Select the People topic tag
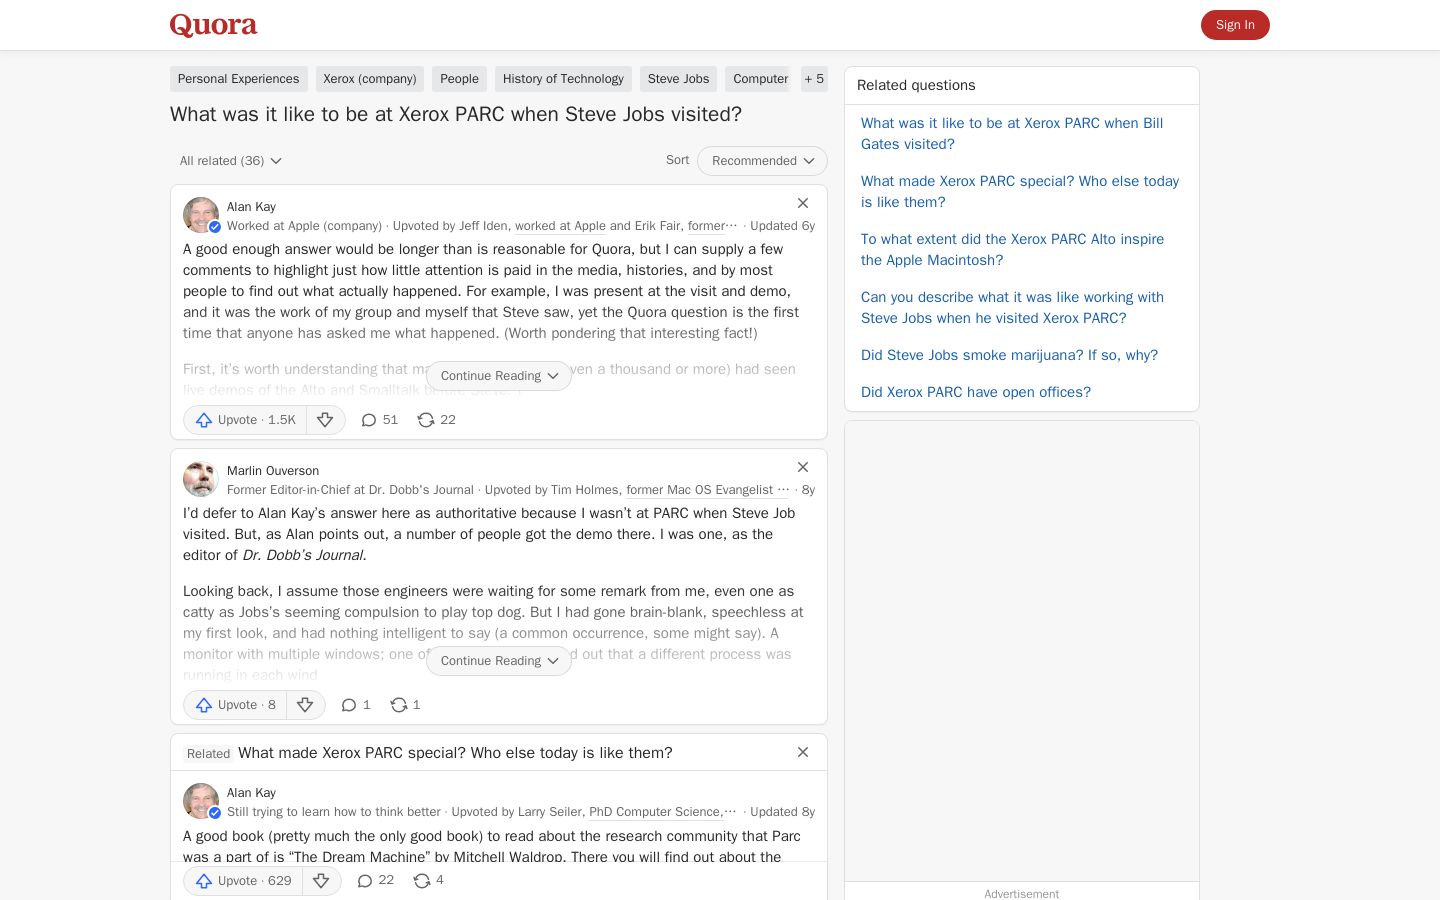1440x900 pixels. [x=460, y=79]
